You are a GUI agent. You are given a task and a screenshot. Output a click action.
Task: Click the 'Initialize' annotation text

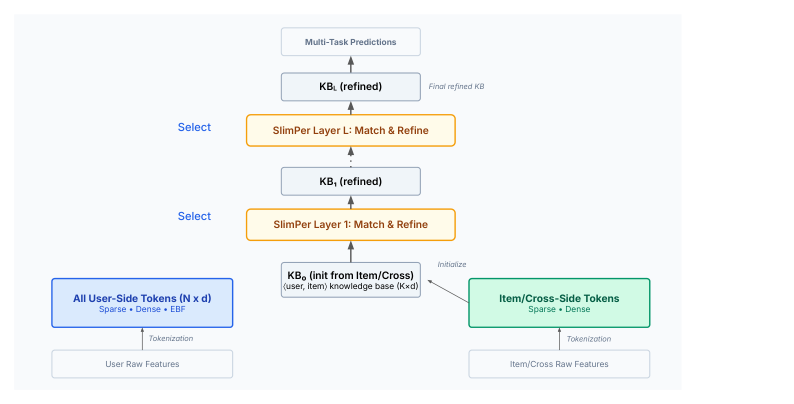point(452,264)
